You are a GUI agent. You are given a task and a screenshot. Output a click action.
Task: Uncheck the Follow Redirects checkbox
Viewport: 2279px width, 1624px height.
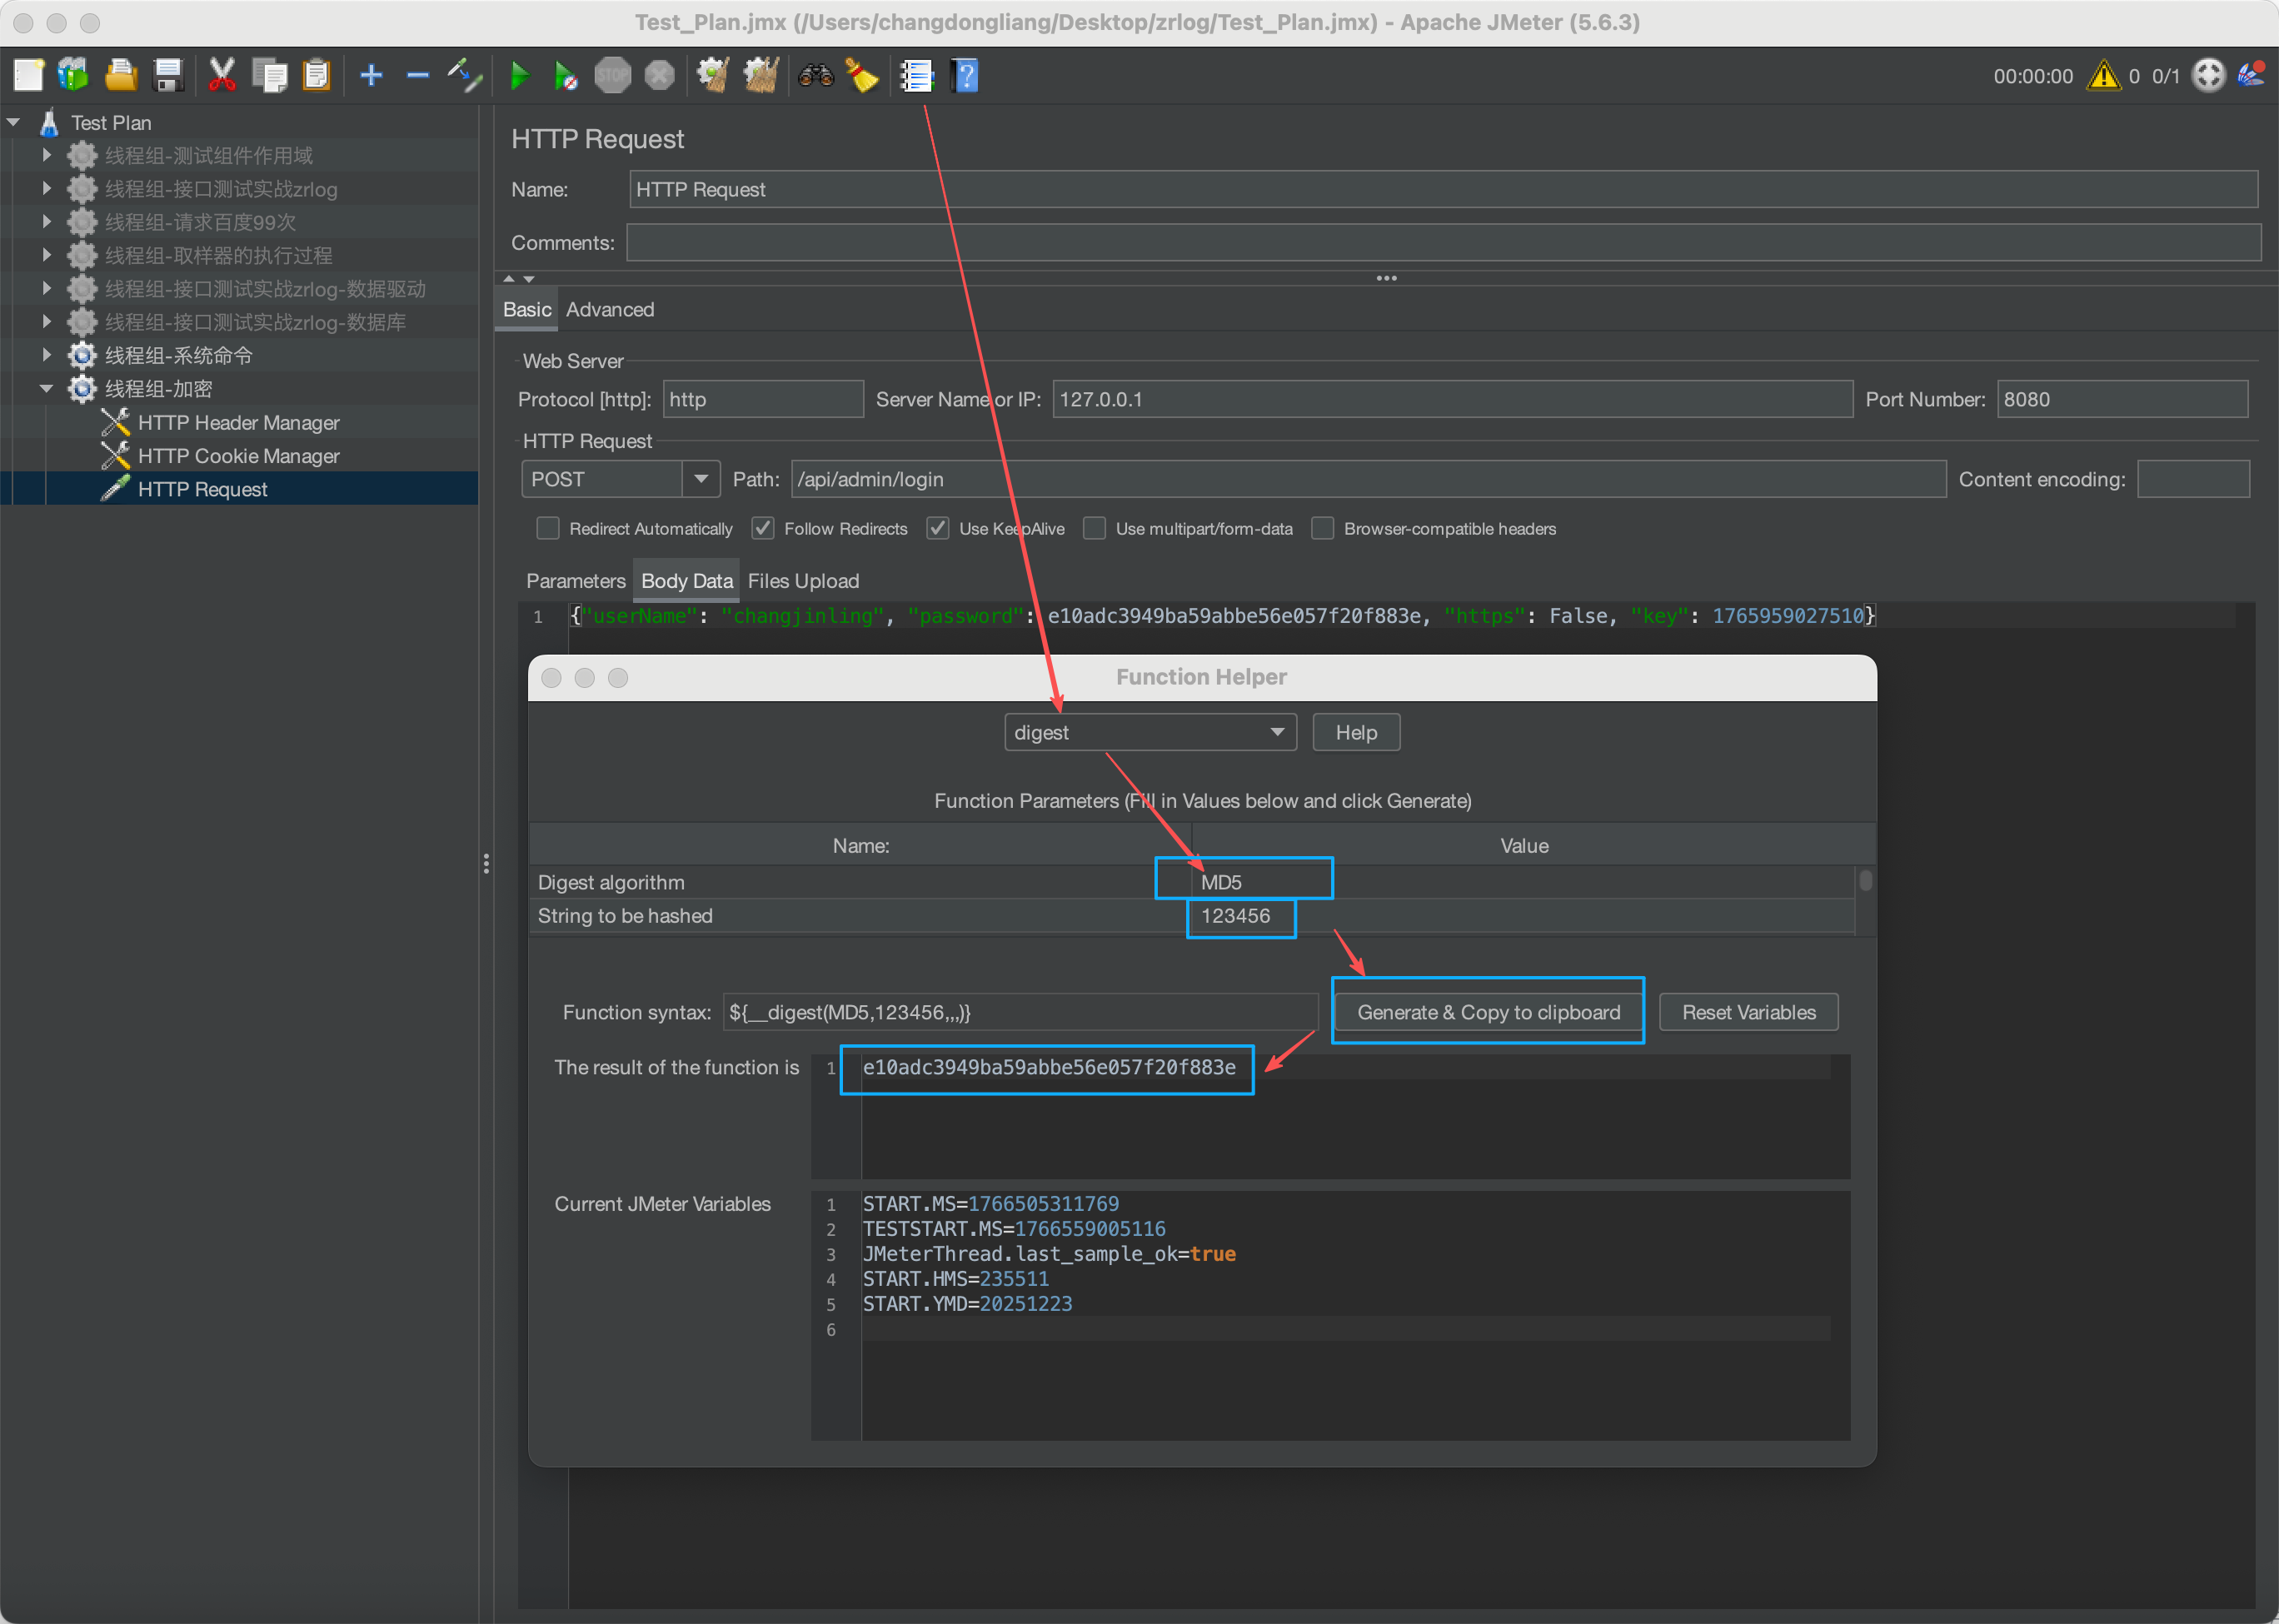pyautogui.click(x=763, y=528)
